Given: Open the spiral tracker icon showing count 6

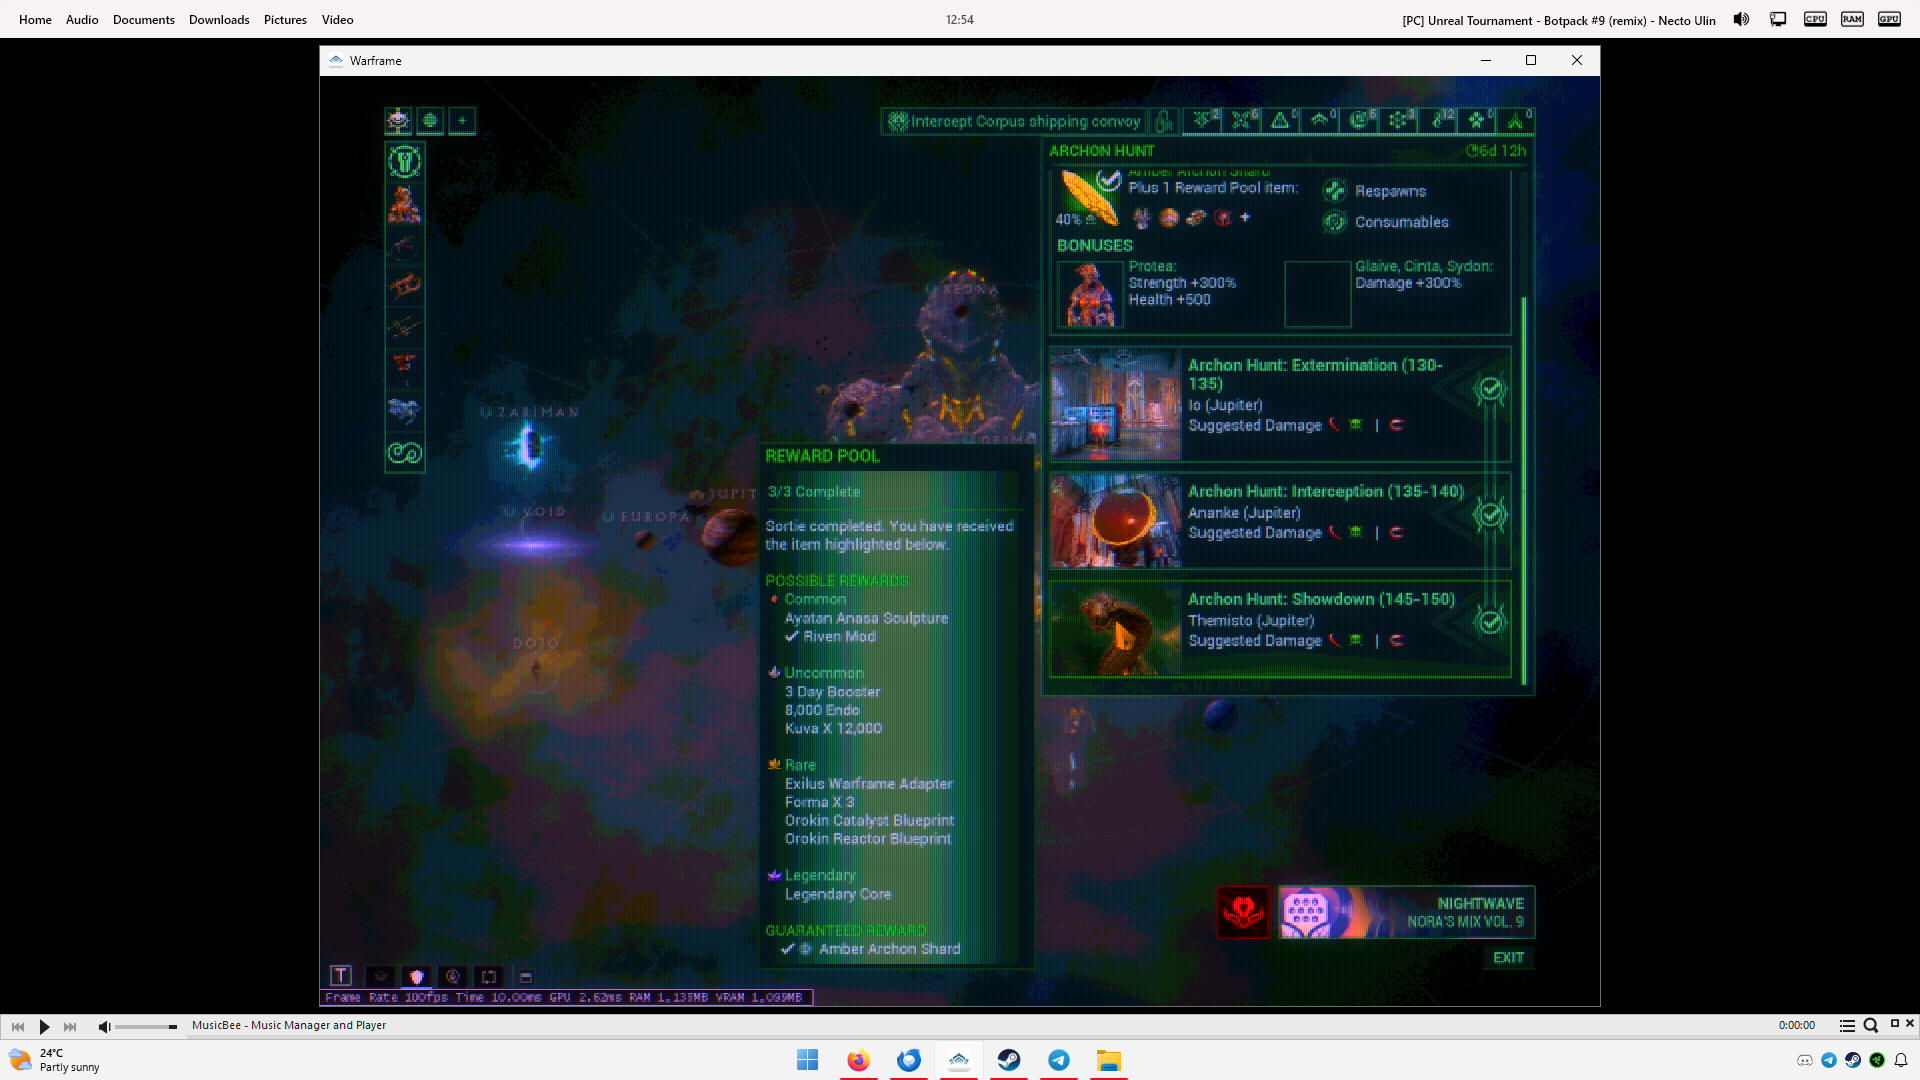Looking at the screenshot, I should [1359, 121].
